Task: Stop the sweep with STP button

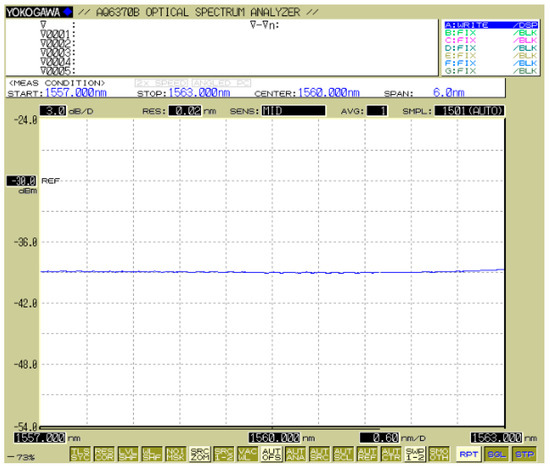Action: (524, 454)
